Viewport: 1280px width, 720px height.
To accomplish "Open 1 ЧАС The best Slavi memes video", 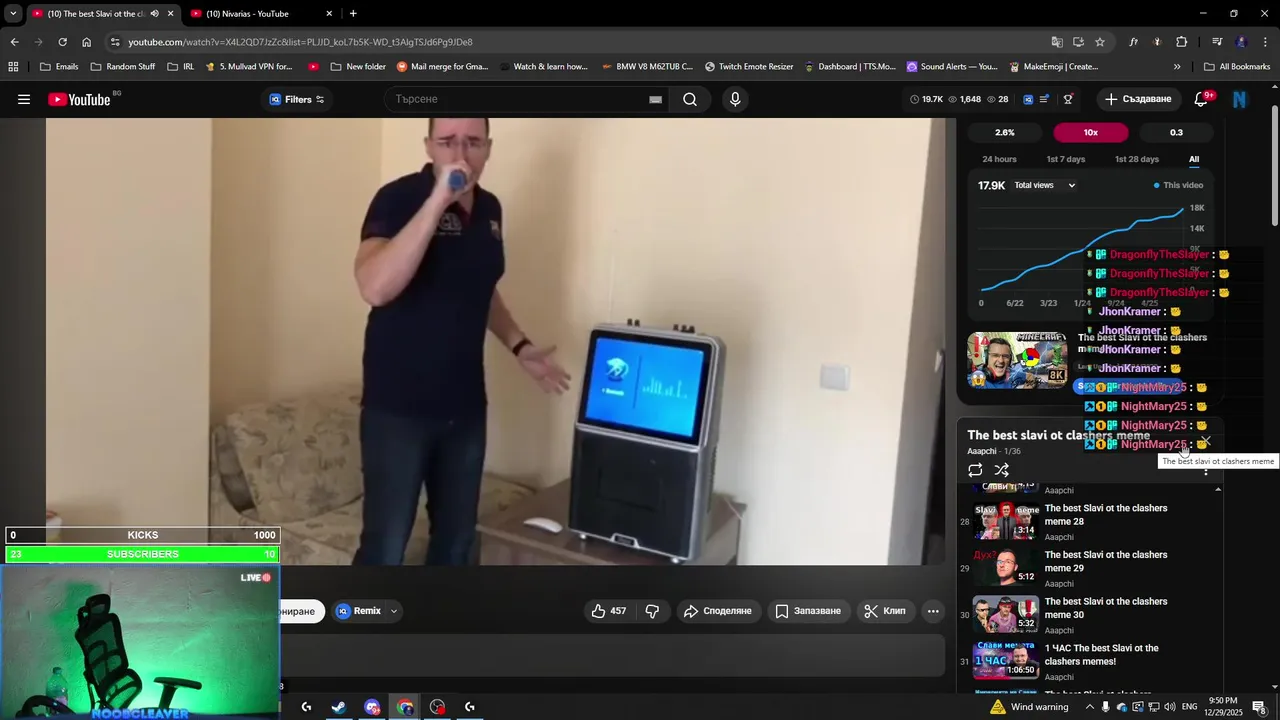I will [x=1101, y=654].
